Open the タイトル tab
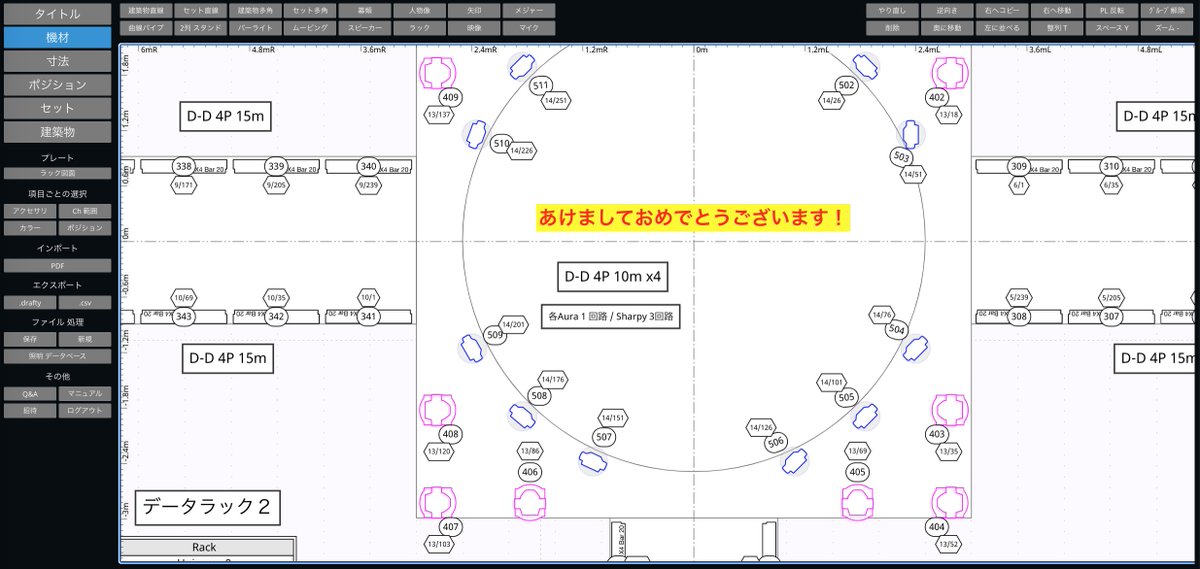This screenshot has width=1200, height=569. (57, 13)
